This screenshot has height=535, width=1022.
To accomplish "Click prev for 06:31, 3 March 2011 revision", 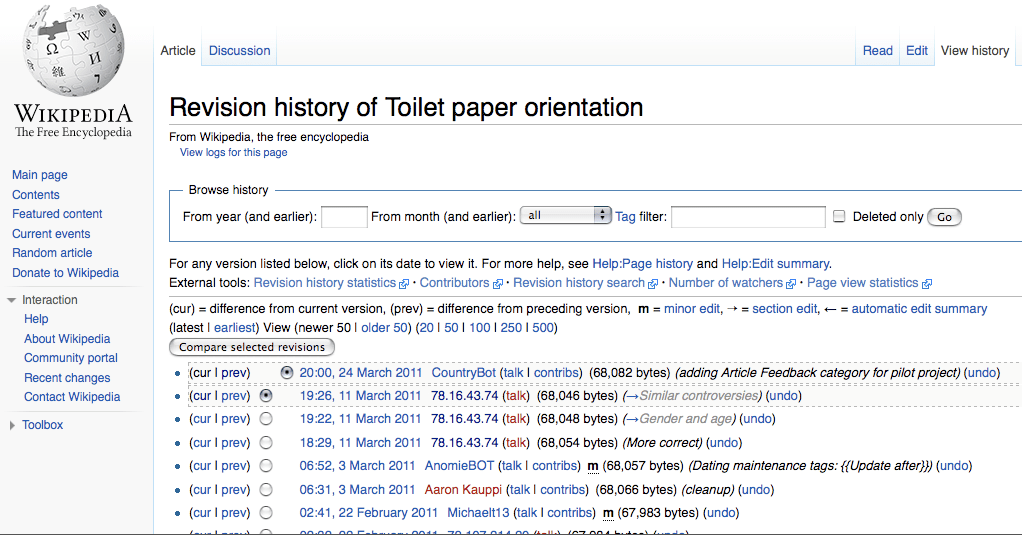I will pyautogui.click(x=235, y=489).
